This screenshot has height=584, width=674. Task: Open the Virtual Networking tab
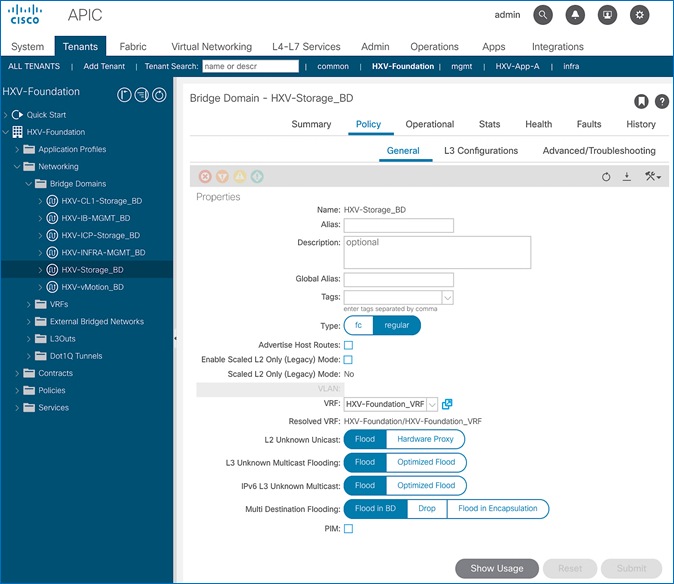tap(211, 46)
